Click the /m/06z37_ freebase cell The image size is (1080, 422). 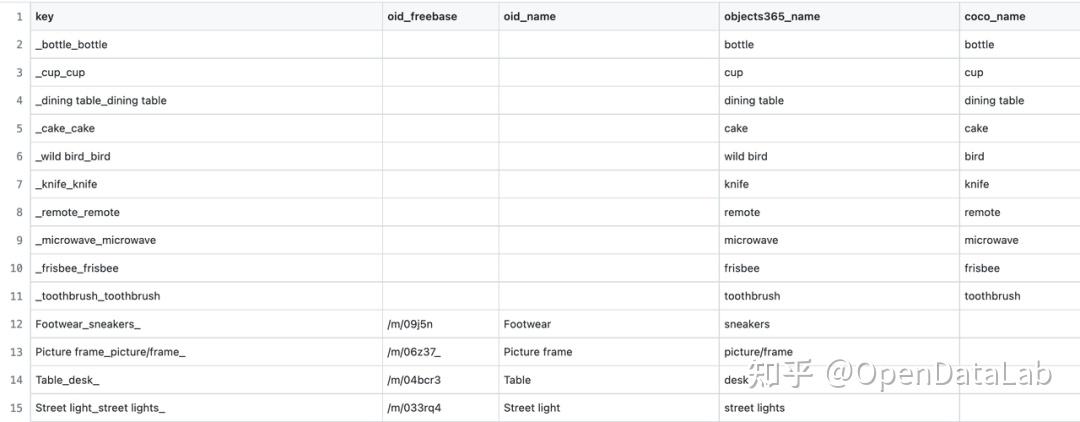click(440, 352)
